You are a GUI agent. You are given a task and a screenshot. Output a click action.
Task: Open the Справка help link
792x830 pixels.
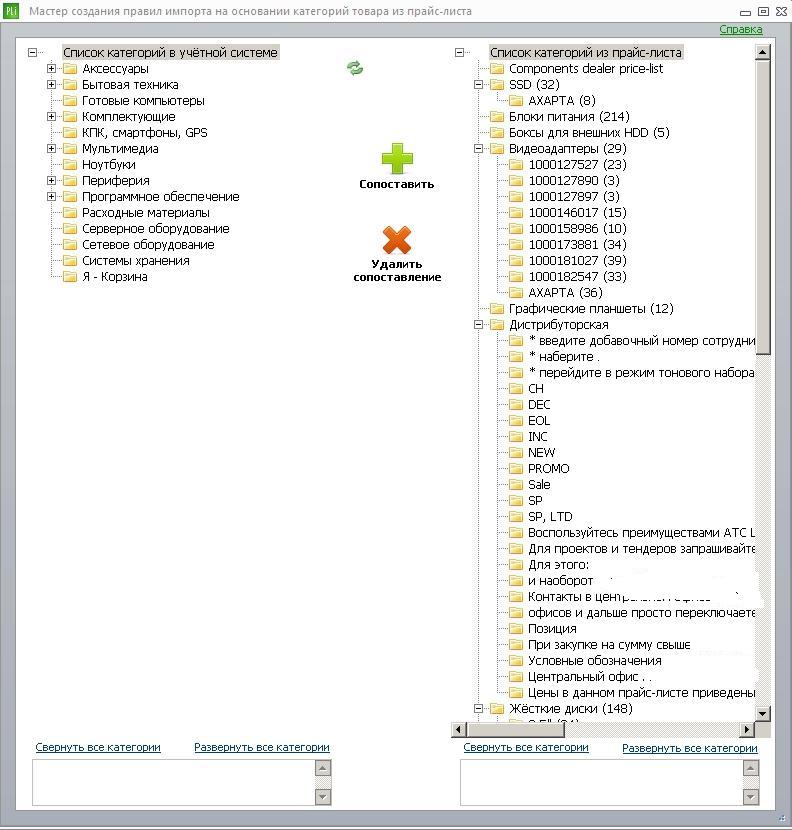click(741, 30)
